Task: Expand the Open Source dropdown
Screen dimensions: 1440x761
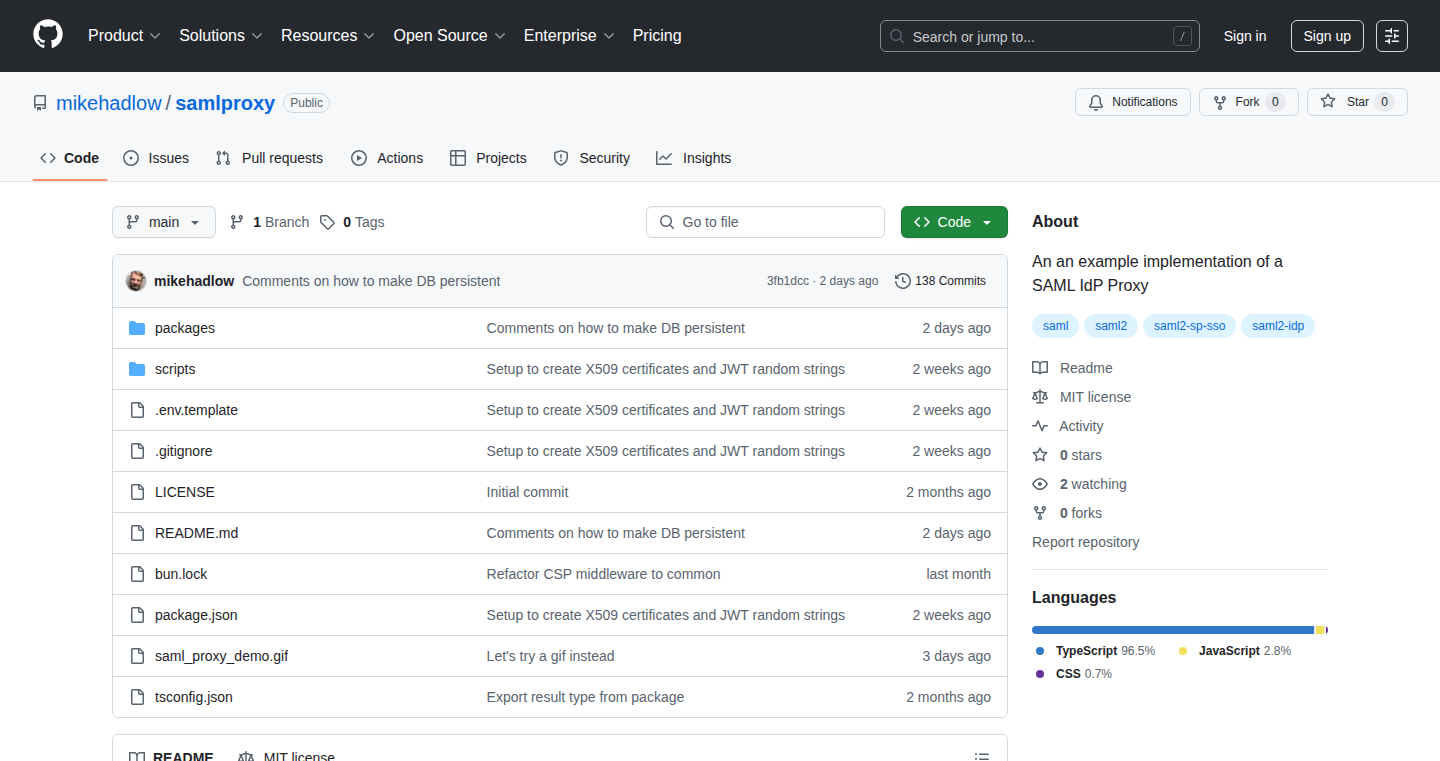Action: [x=450, y=35]
